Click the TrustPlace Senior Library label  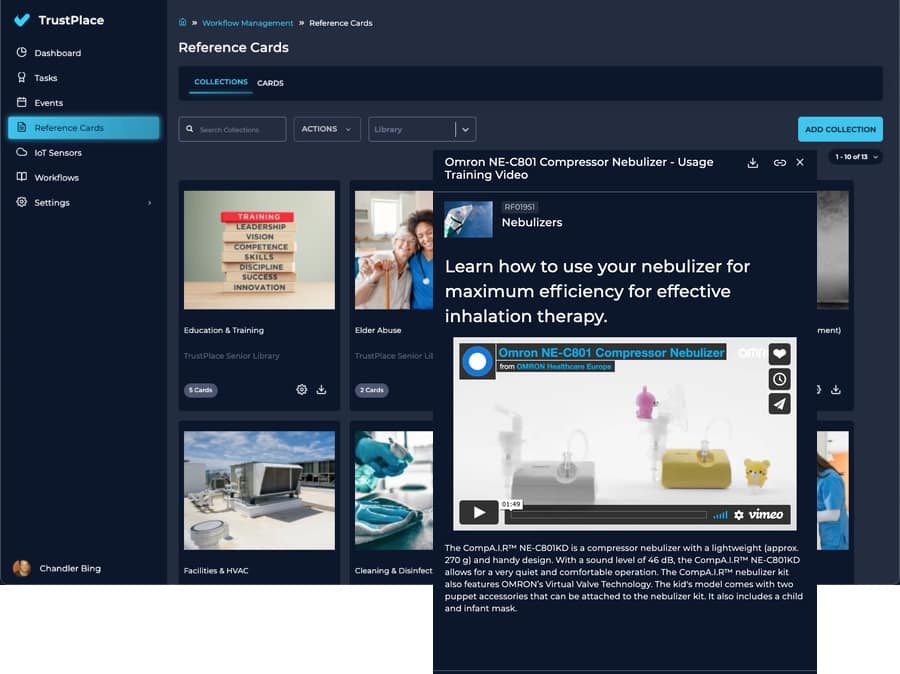232,356
